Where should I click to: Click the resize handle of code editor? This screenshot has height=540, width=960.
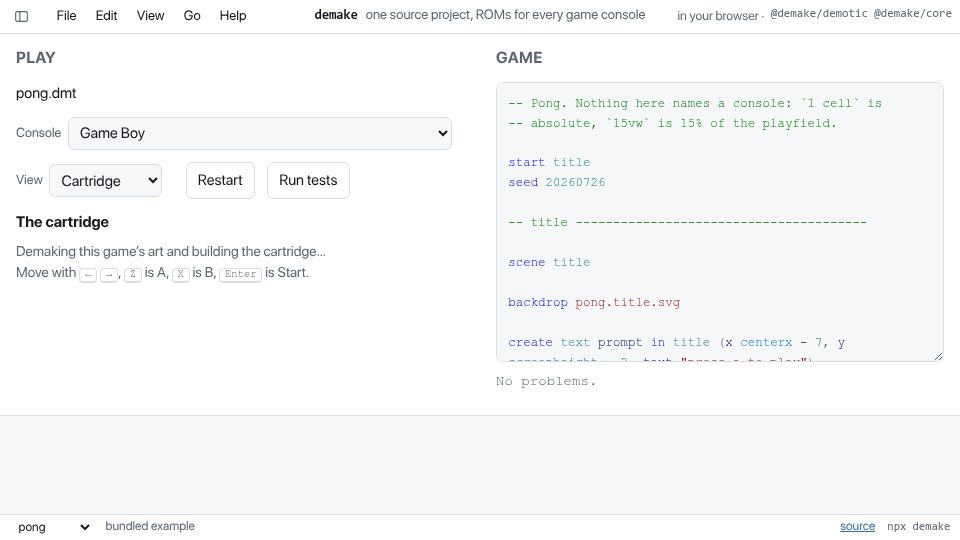[x=938, y=356]
